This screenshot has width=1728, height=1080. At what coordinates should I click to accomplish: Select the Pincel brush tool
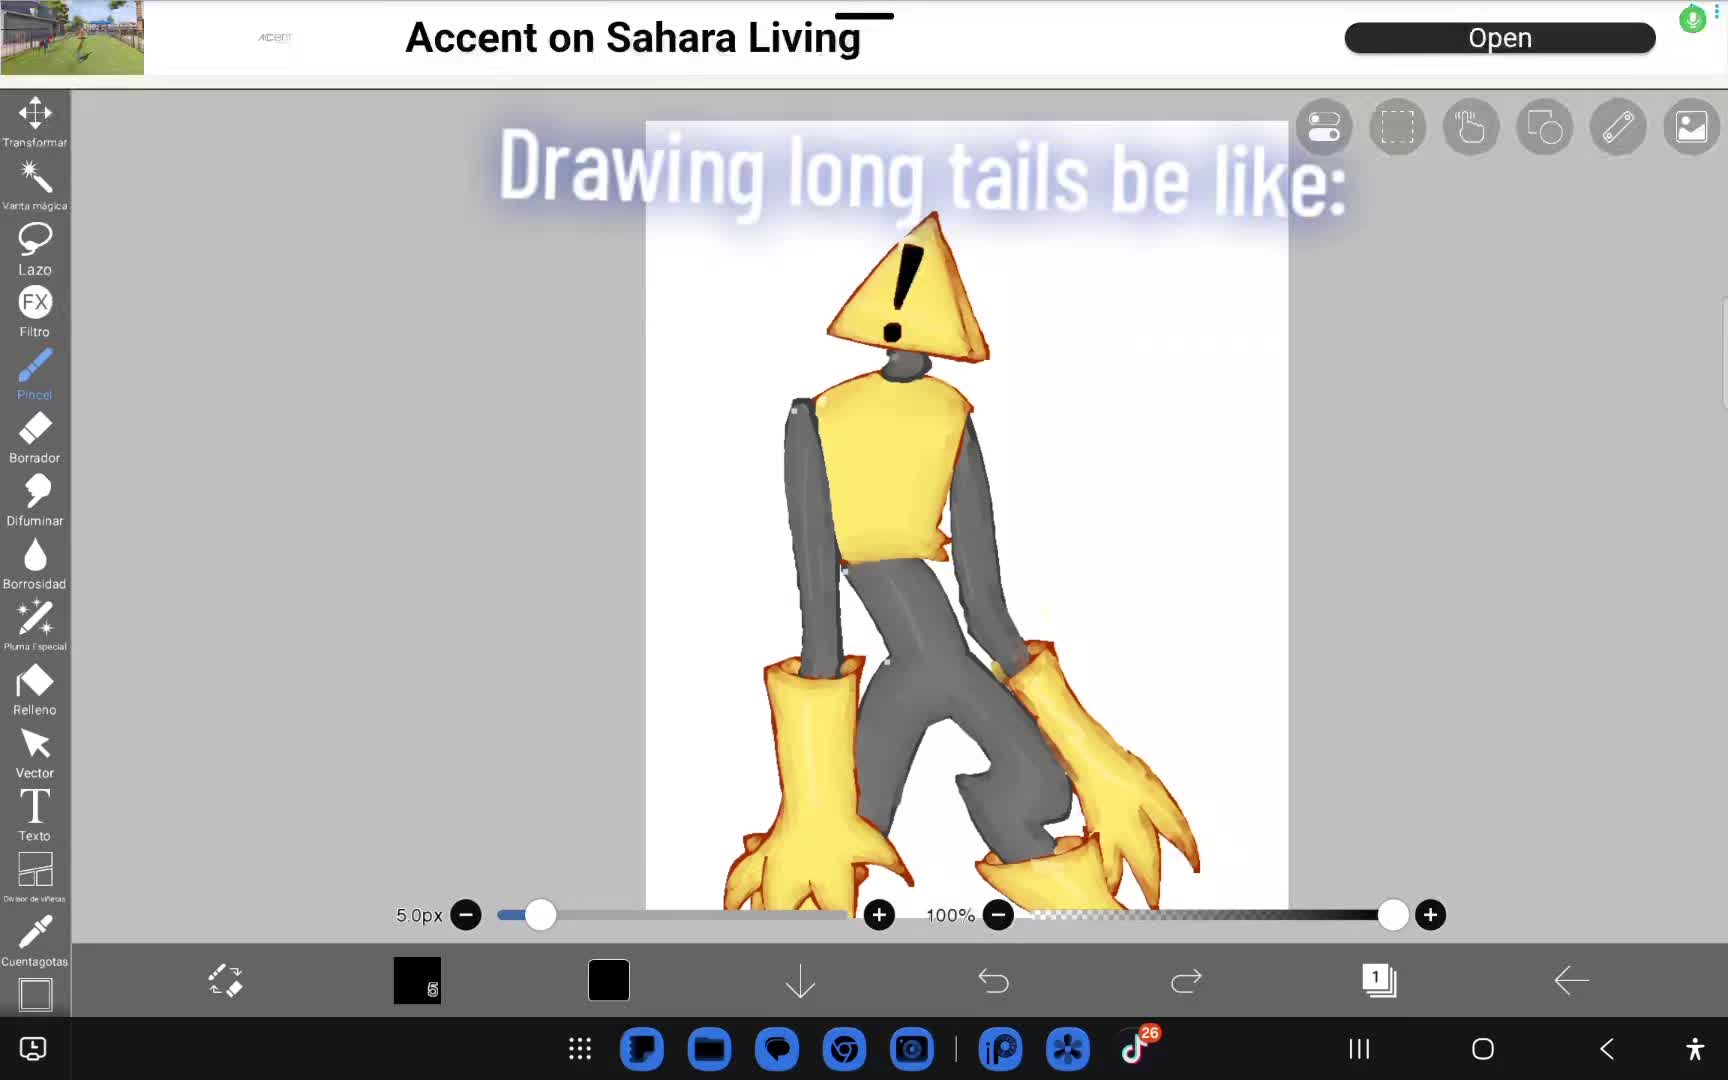35,374
